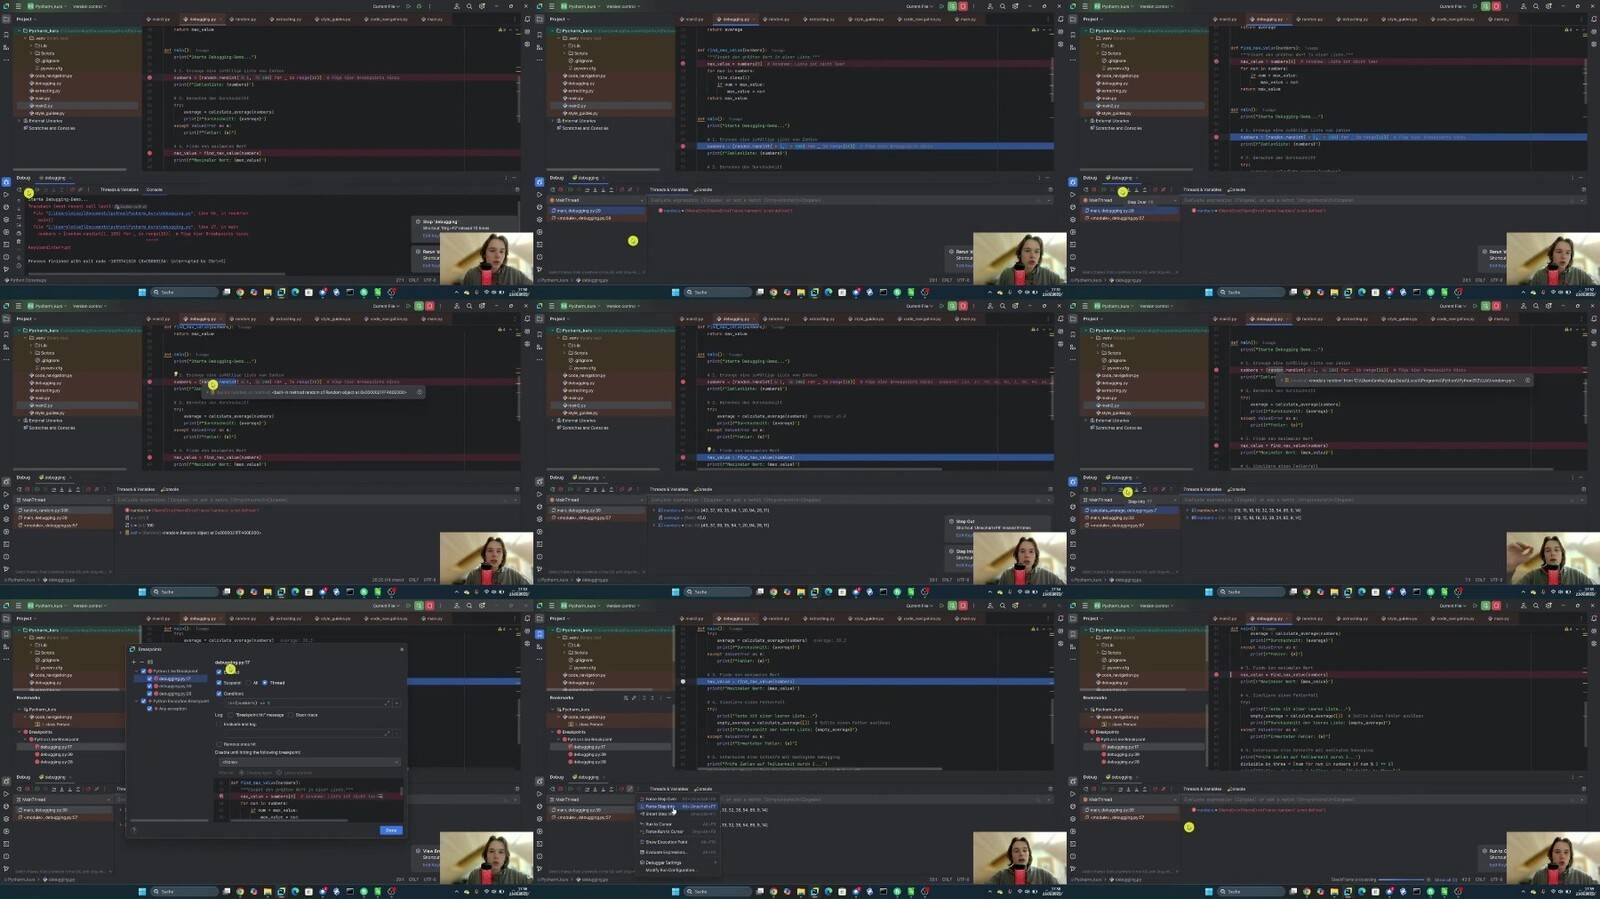This screenshot has width=1600, height=899.
Task: Click the vertical scrollbar of the breakpoint code preview
Action: [402, 792]
